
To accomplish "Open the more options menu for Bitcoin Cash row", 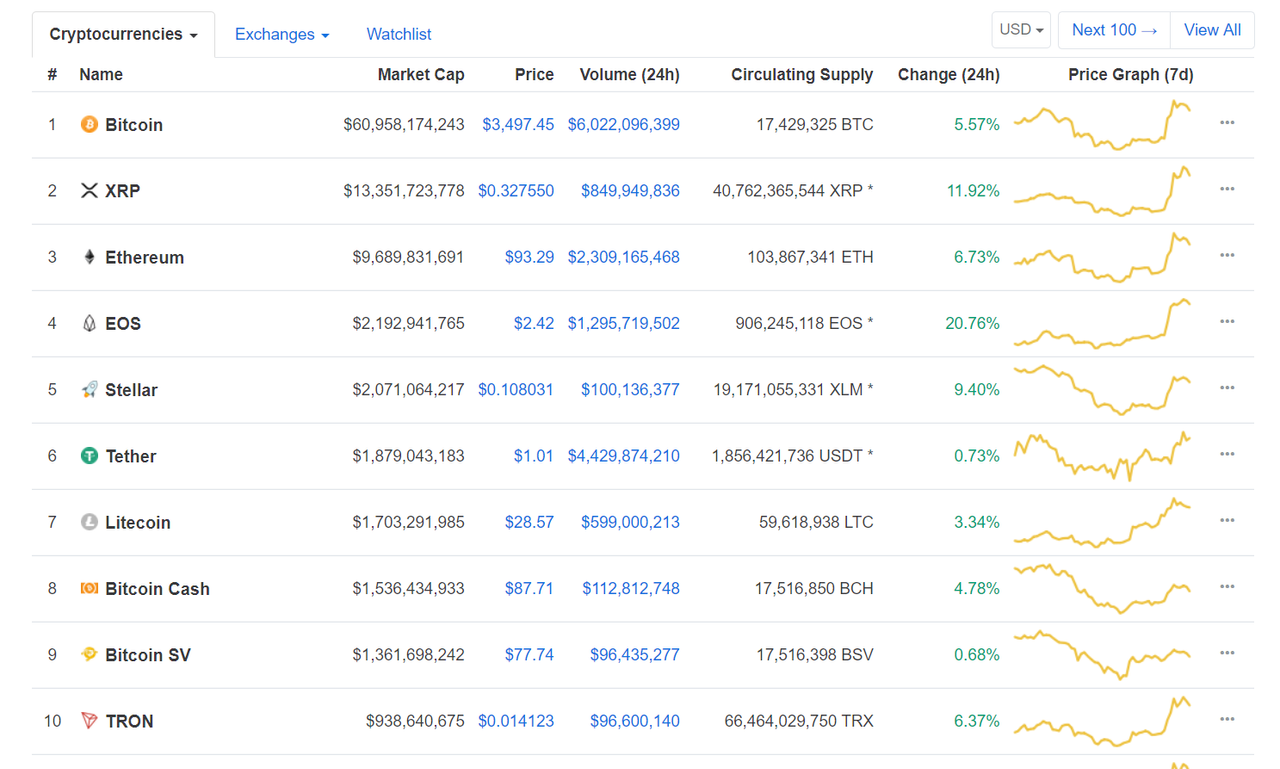I will [1227, 587].
